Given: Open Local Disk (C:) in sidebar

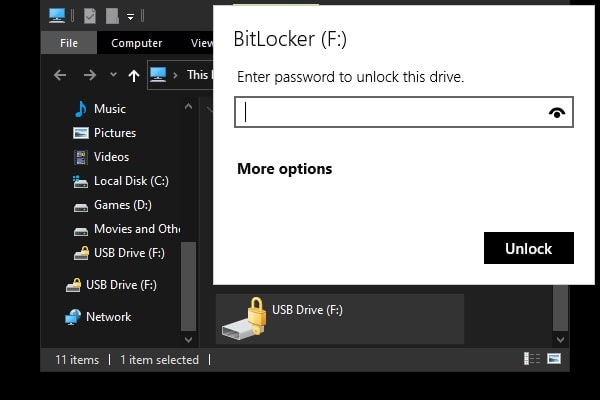Looking at the screenshot, I should 128,181.
